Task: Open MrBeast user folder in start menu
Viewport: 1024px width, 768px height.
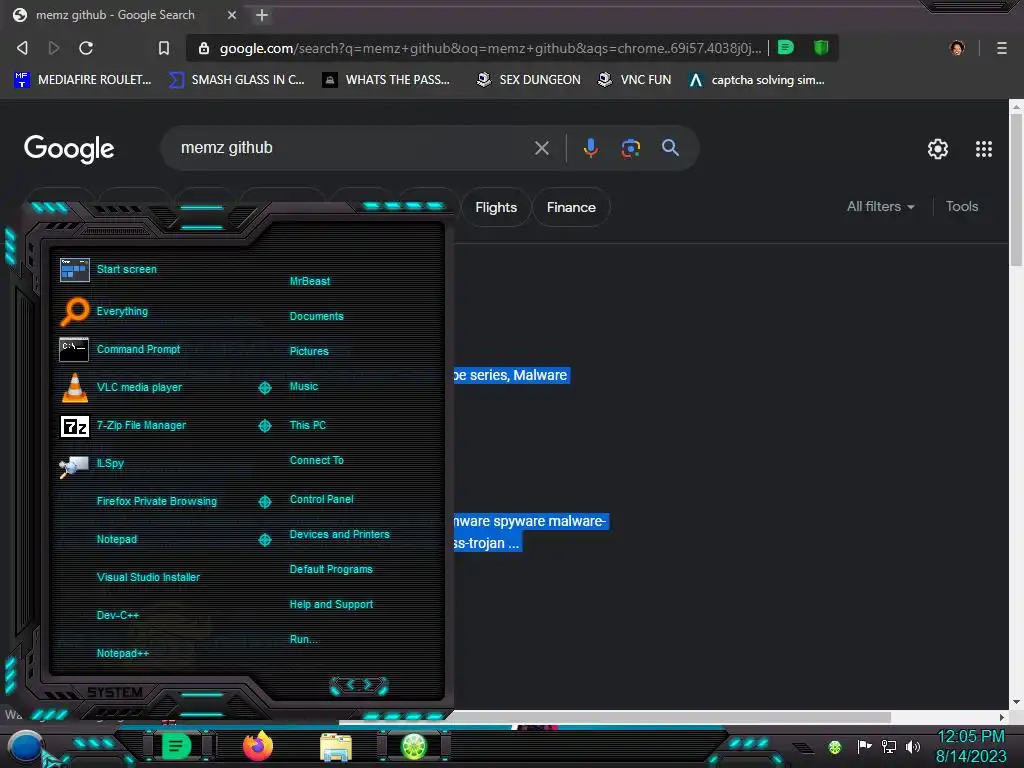Action: 310,281
